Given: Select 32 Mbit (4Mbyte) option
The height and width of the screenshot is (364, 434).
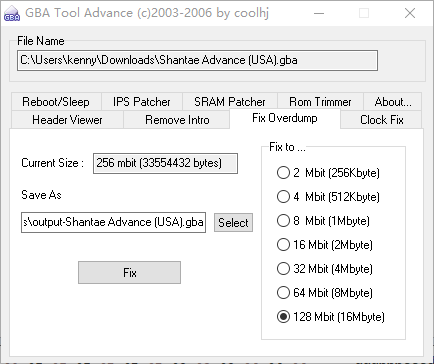Looking at the screenshot, I should coord(324,269).
